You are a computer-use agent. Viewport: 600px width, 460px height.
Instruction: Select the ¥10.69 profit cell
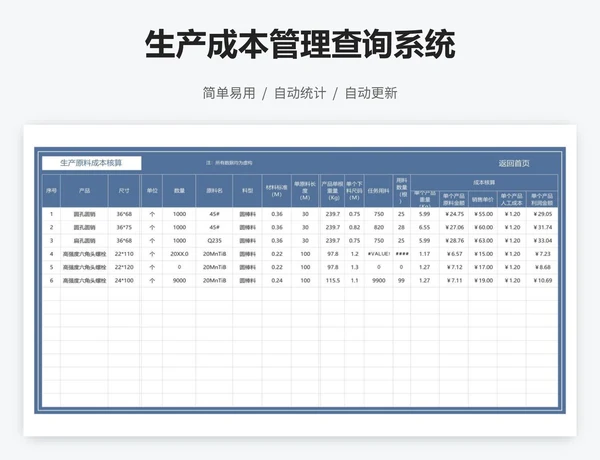(542, 281)
